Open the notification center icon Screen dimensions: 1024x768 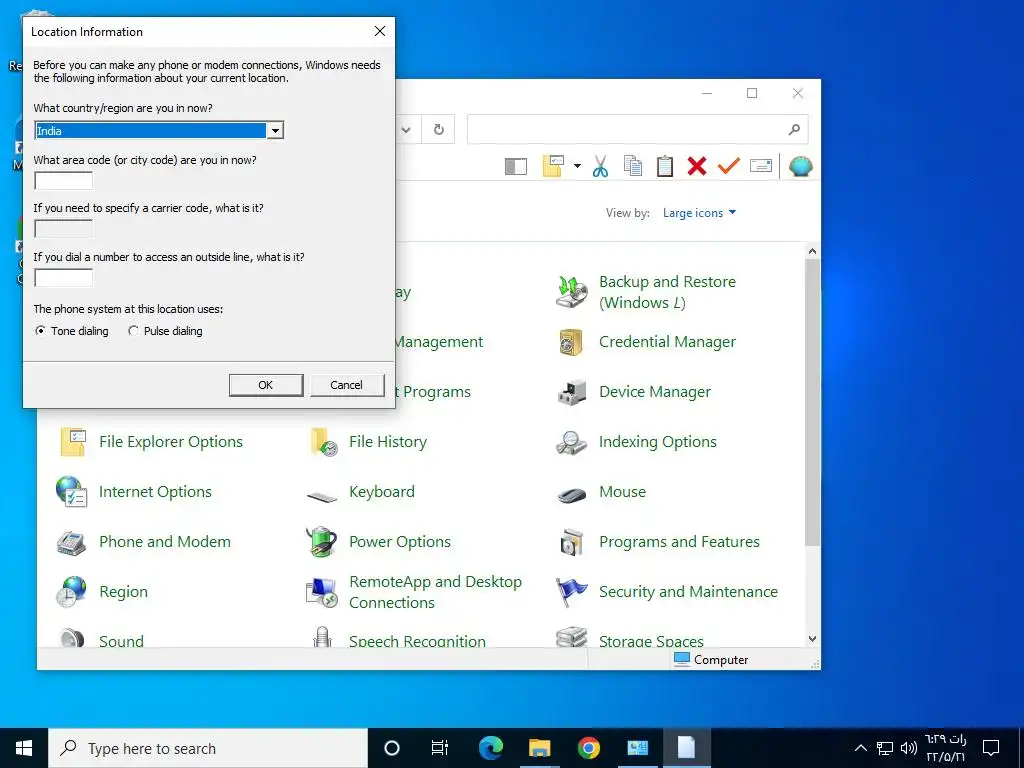click(991, 748)
